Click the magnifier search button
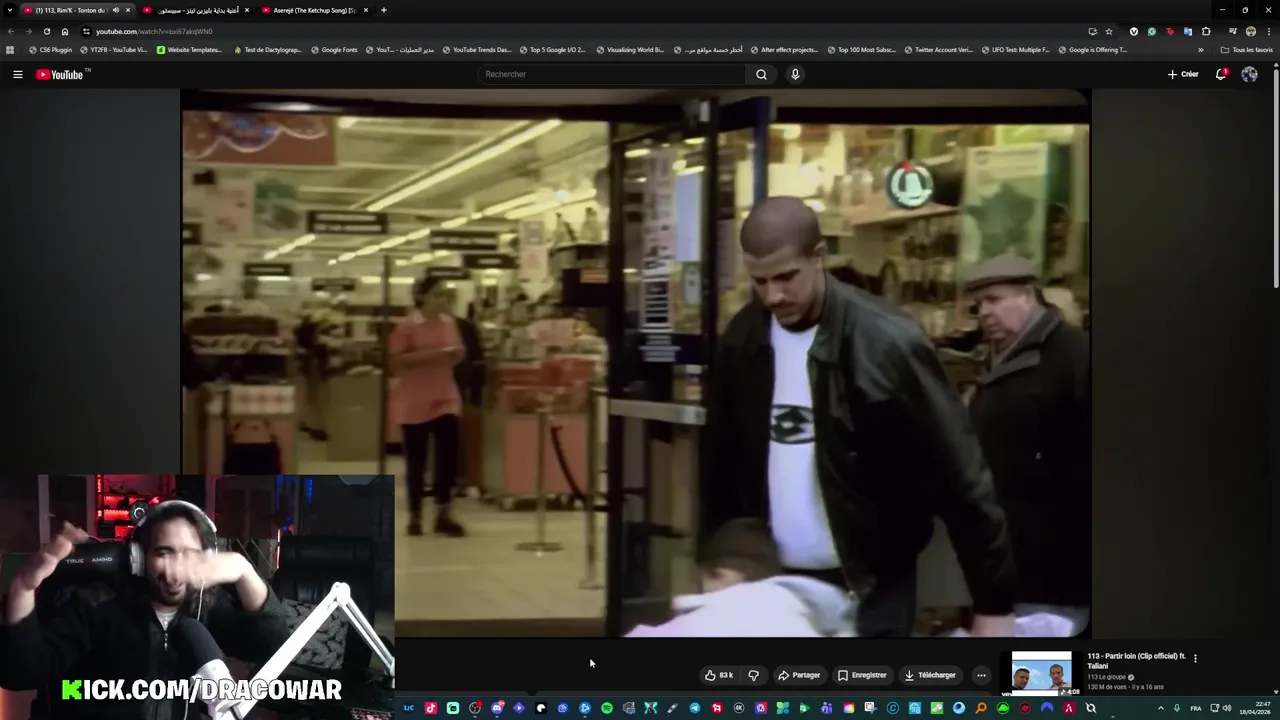This screenshot has width=1280, height=720. tap(761, 74)
